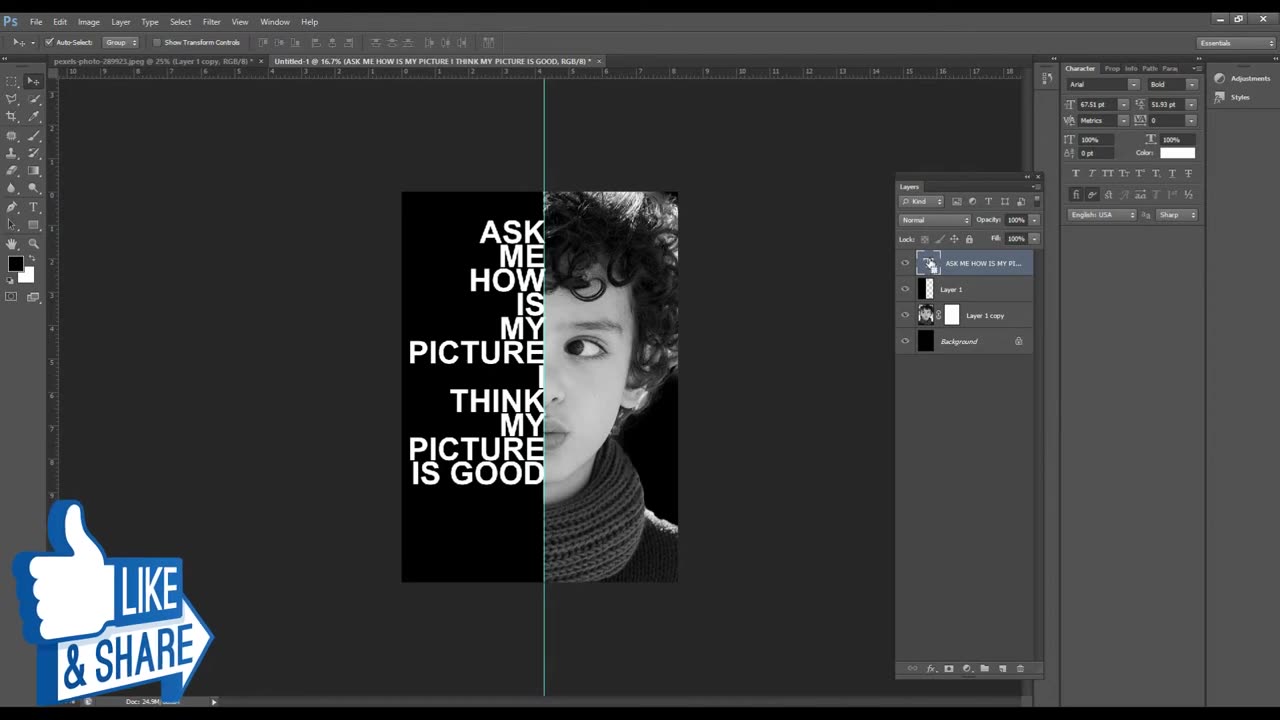
Task: Toggle Auto-Select checkbox
Action: (x=49, y=42)
